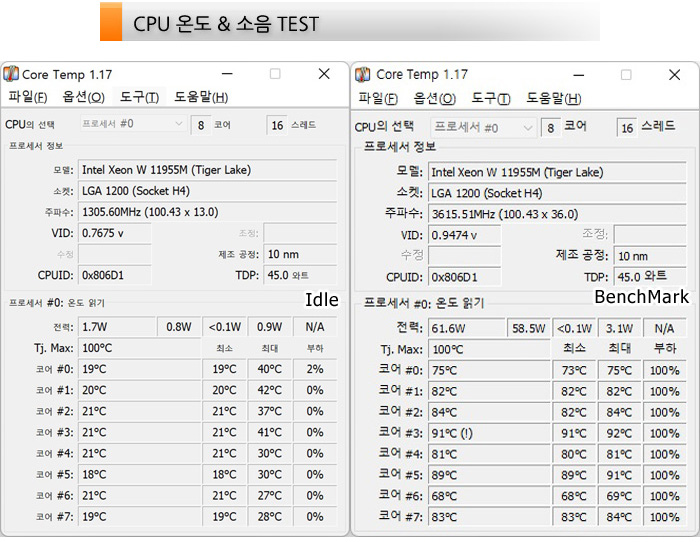The width and height of the screenshot is (700, 542).
Task: Click Core Temp app icon in right window
Action: (x=362, y=74)
